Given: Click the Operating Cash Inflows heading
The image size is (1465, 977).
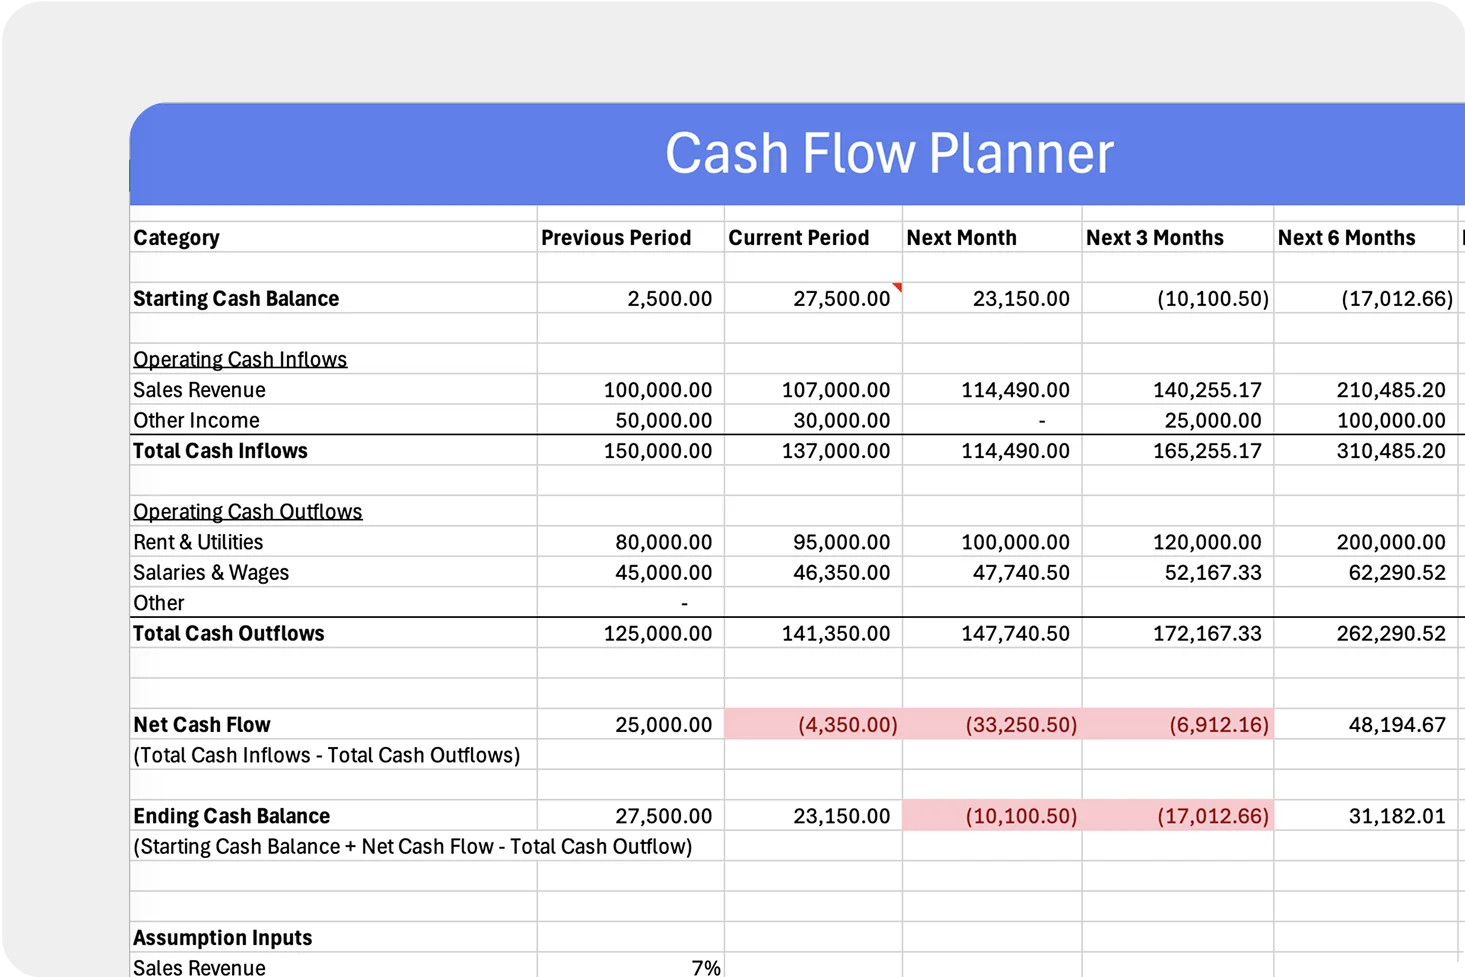Looking at the screenshot, I should [x=240, y=359].
